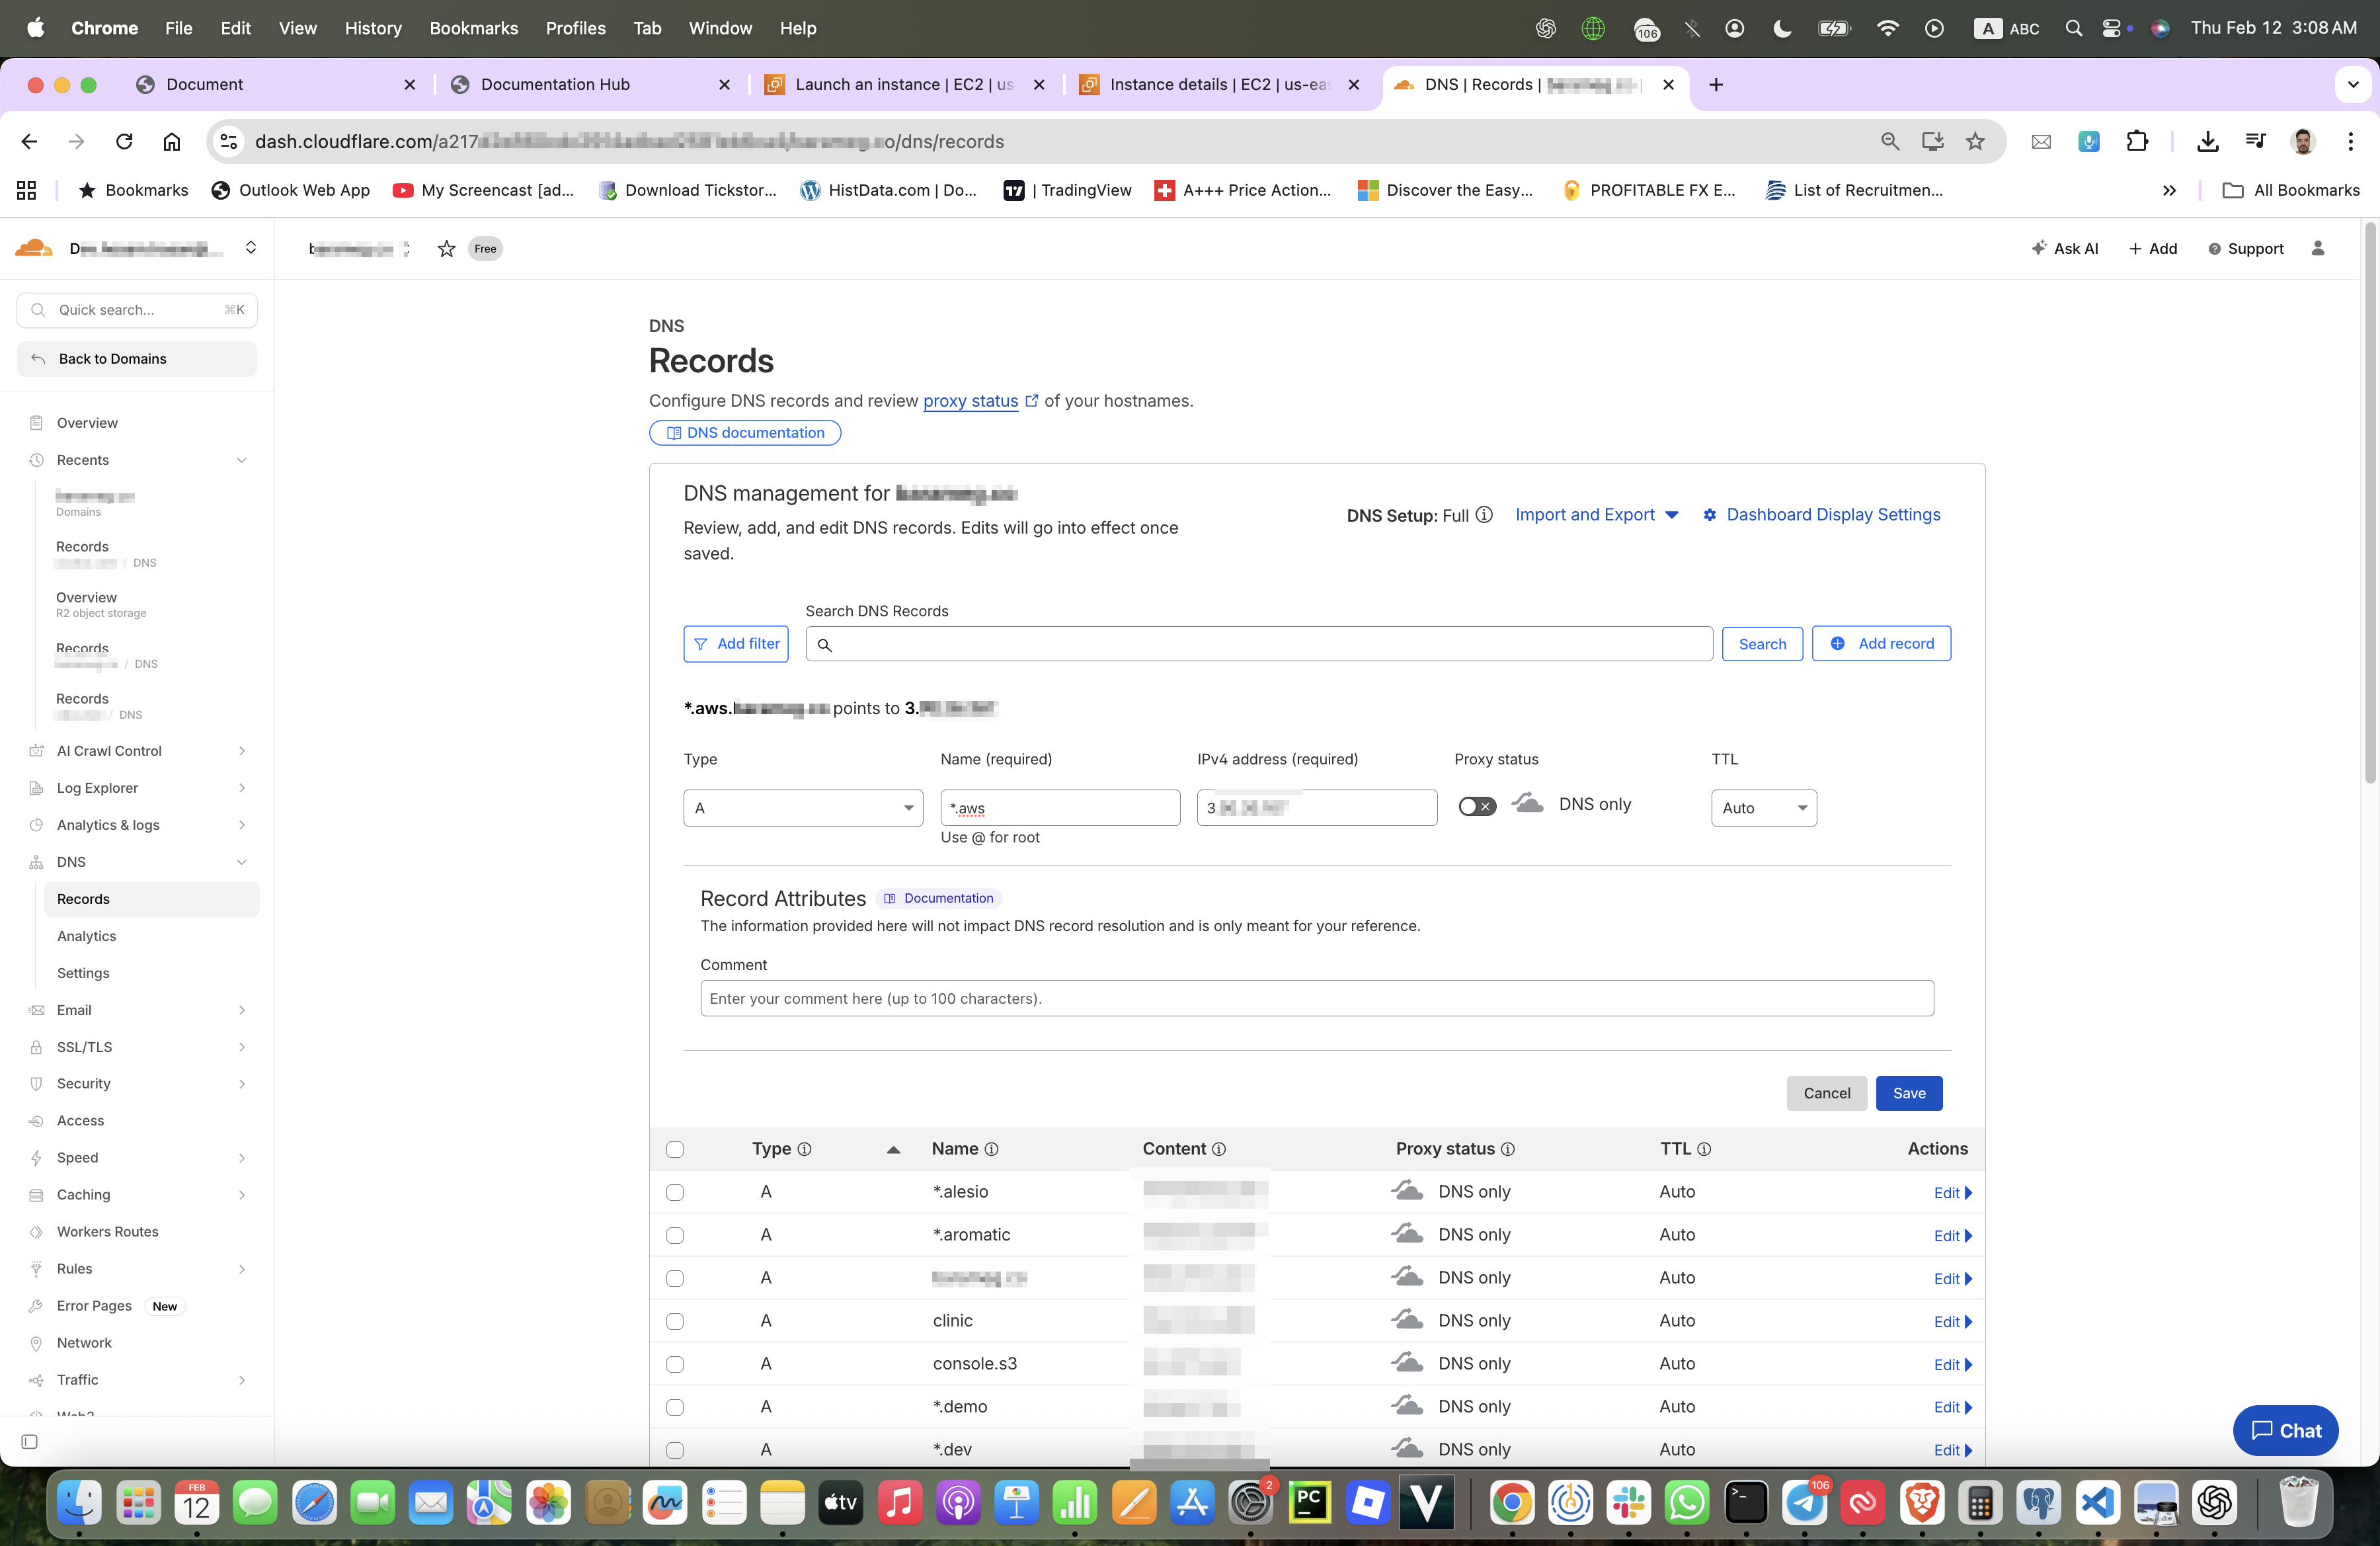Check the *.alesio record checkbox
Viewport: 2380px width, 1546px height.
[x=675, y=1192]
